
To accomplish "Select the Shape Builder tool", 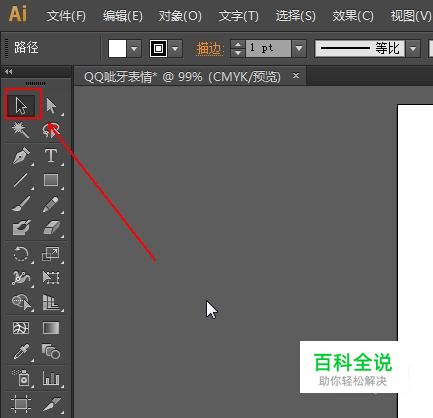I will coord(22,302).
